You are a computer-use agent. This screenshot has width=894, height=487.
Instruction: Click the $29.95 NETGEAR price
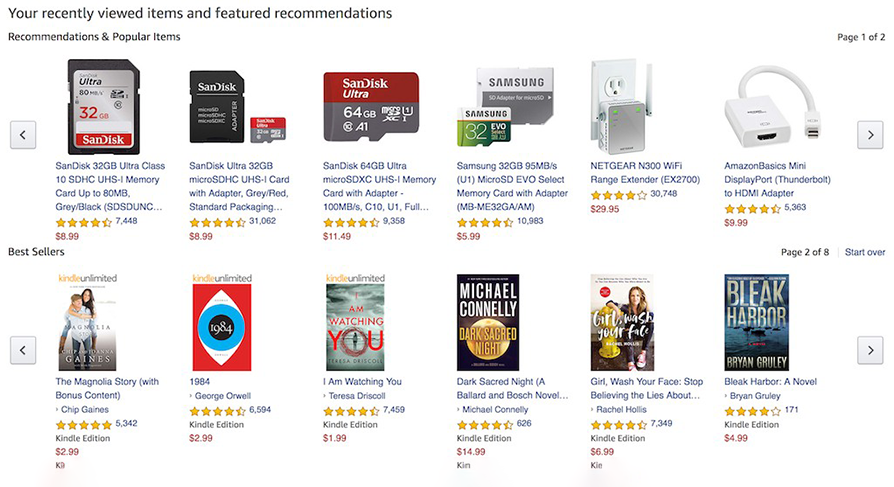(605, 209)
